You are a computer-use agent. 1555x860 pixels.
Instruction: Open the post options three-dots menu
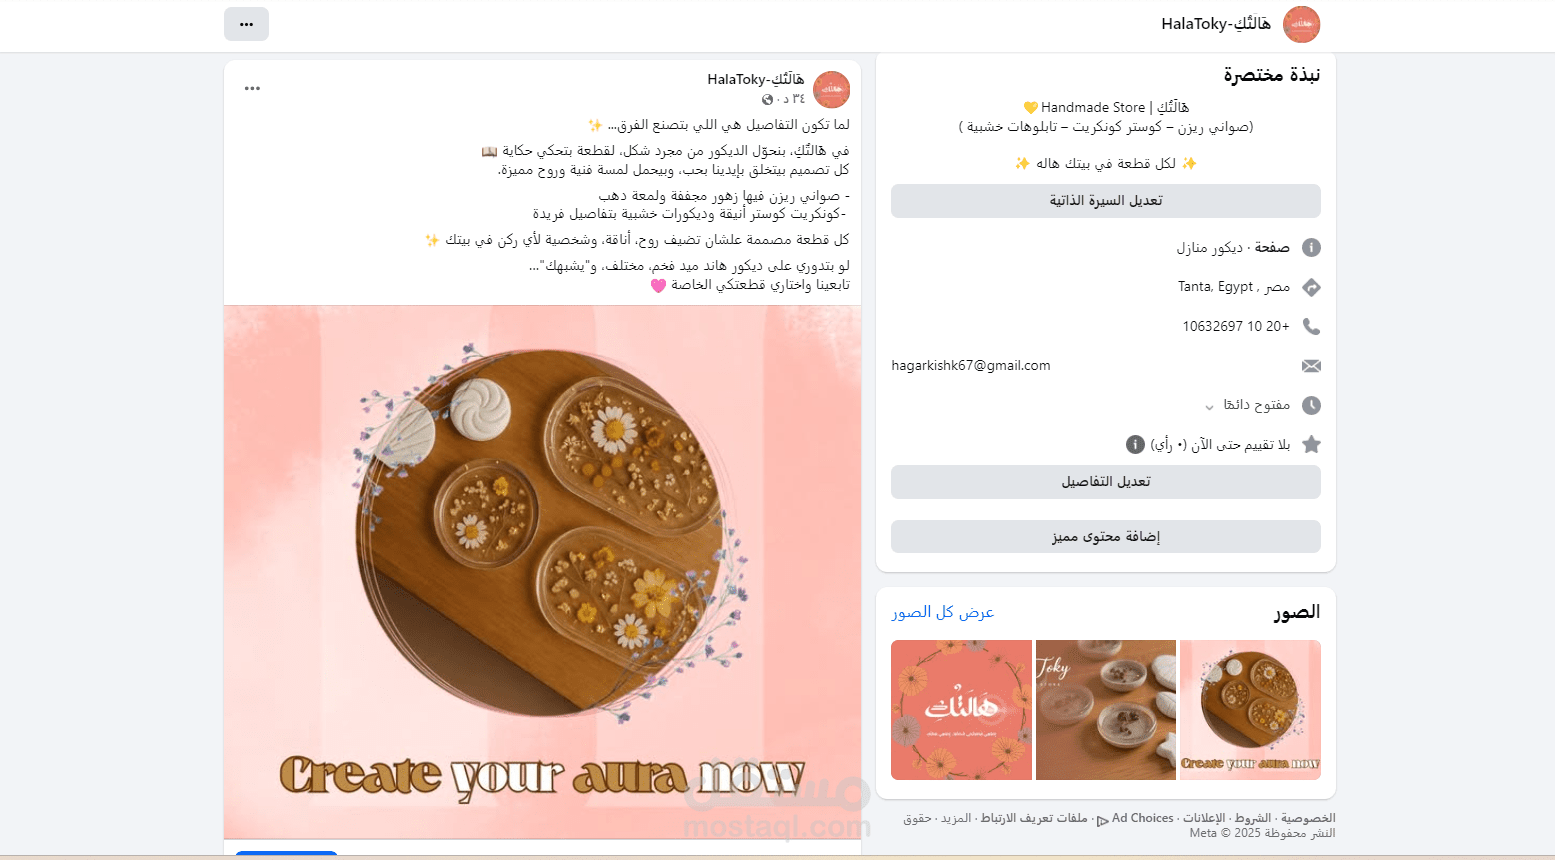pyautogui.click(x=252, y=88)
